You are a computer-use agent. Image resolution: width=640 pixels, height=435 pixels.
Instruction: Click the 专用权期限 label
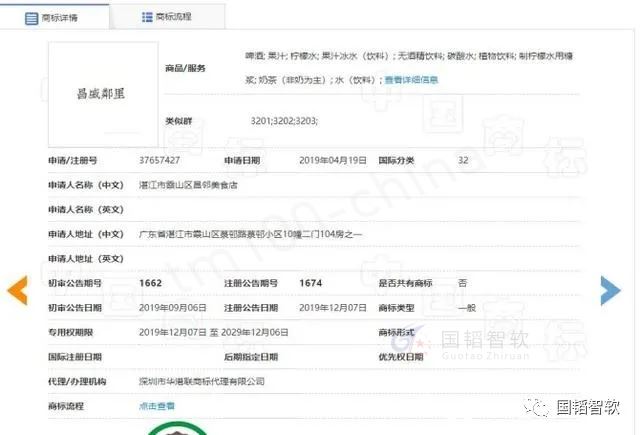(x=71, y=332)
